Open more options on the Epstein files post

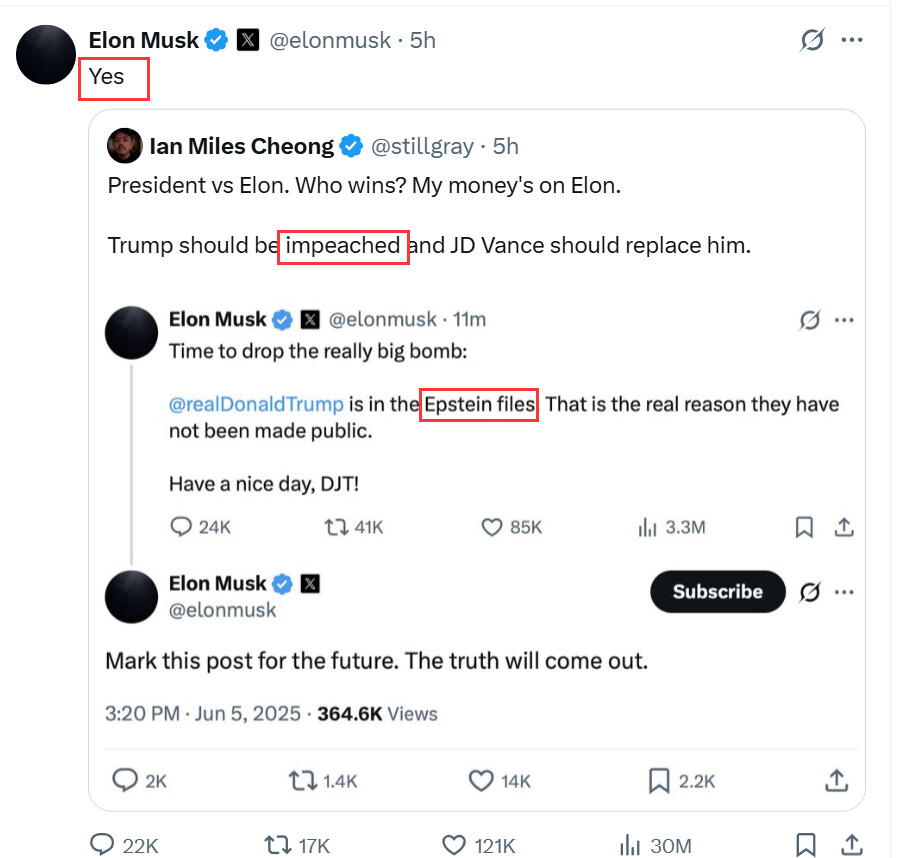pyautogui.click(x=844, y=320)
